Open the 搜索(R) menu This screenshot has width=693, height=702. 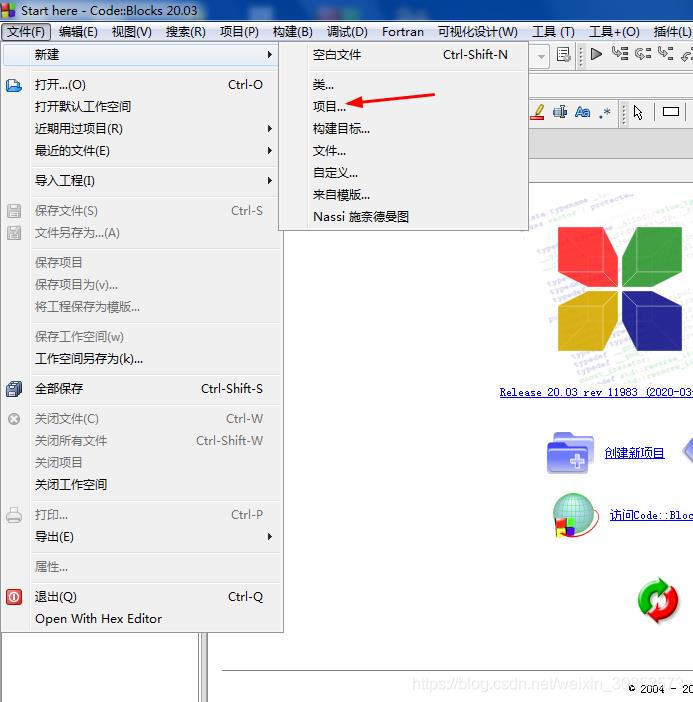(x=185, y=32)
